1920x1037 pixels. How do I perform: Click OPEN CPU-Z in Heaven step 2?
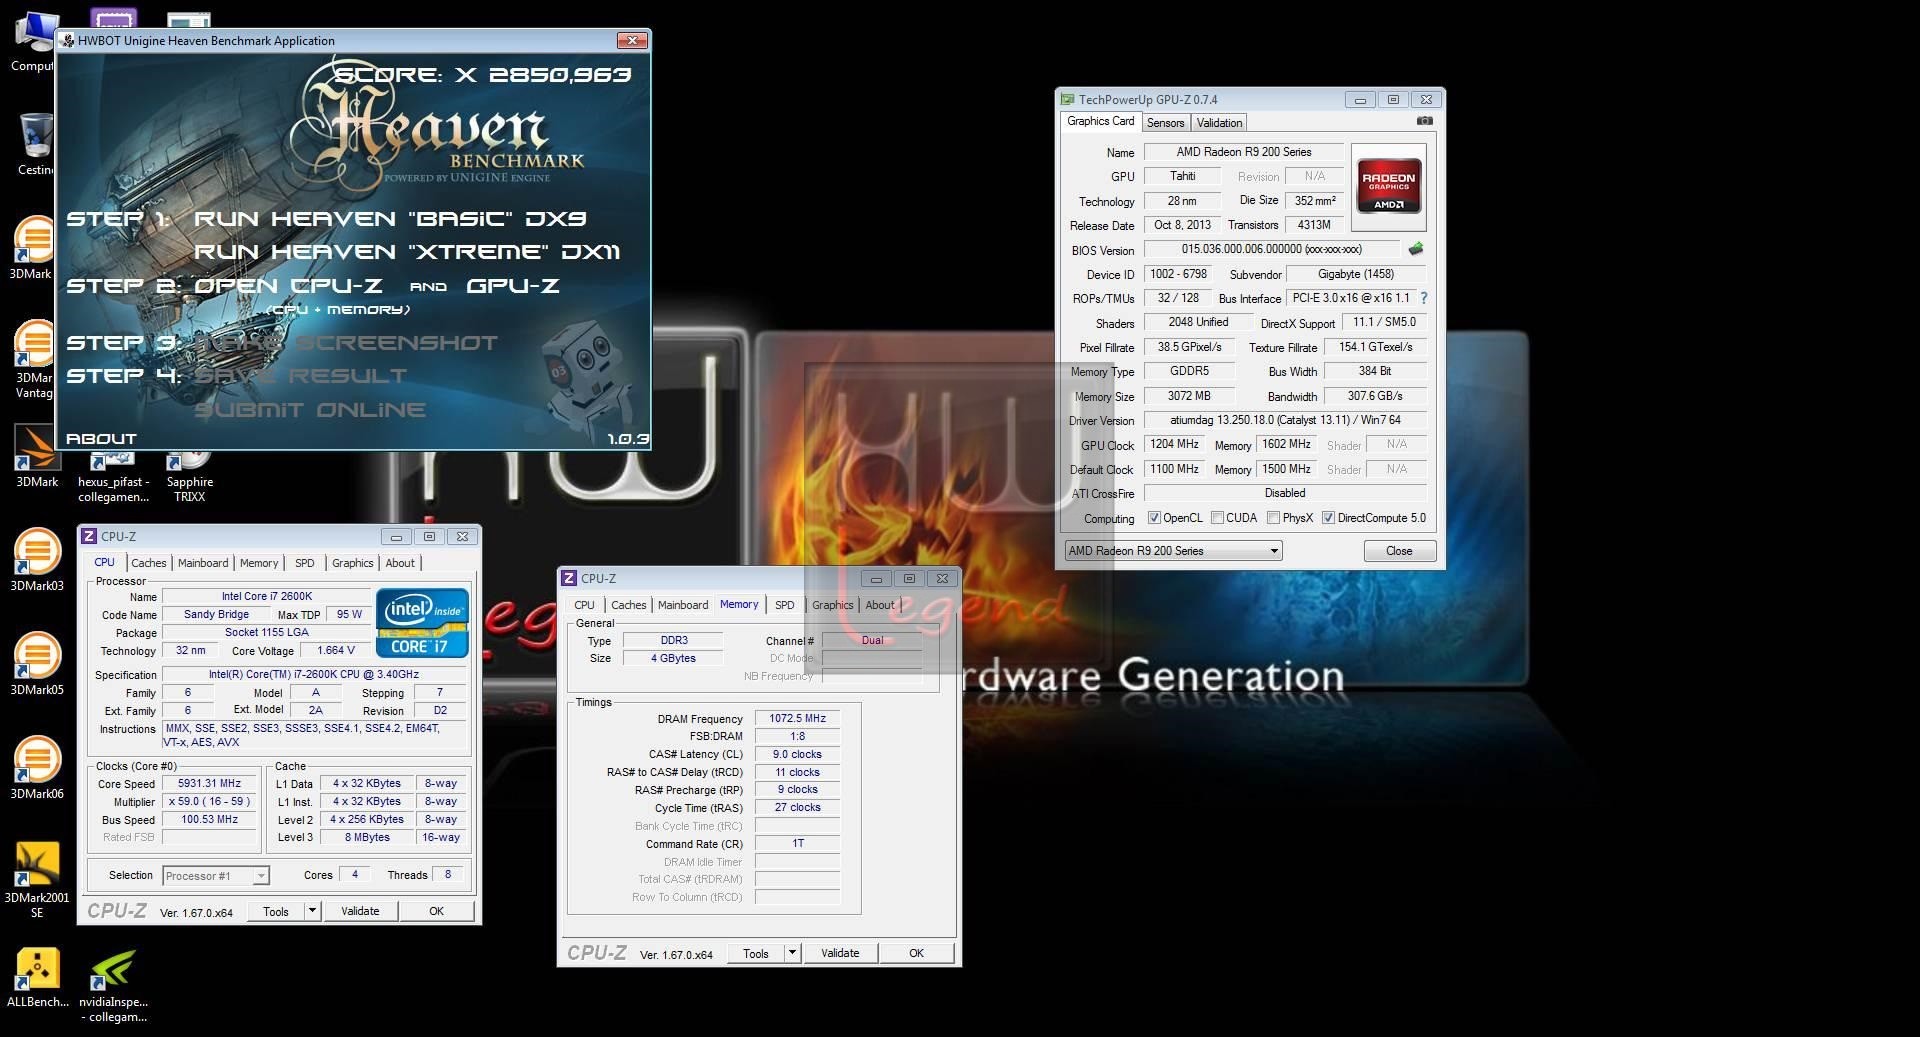coord(288,286)
